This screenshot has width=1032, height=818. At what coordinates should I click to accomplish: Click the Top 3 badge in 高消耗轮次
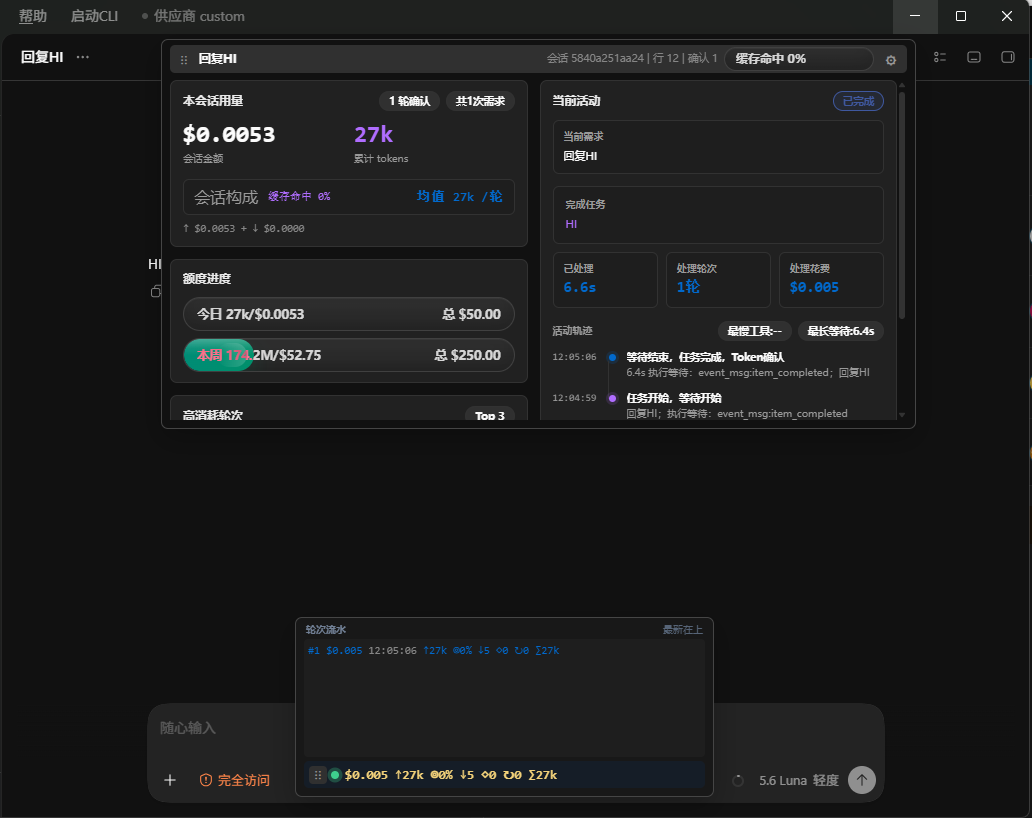[x=490, y=415]
